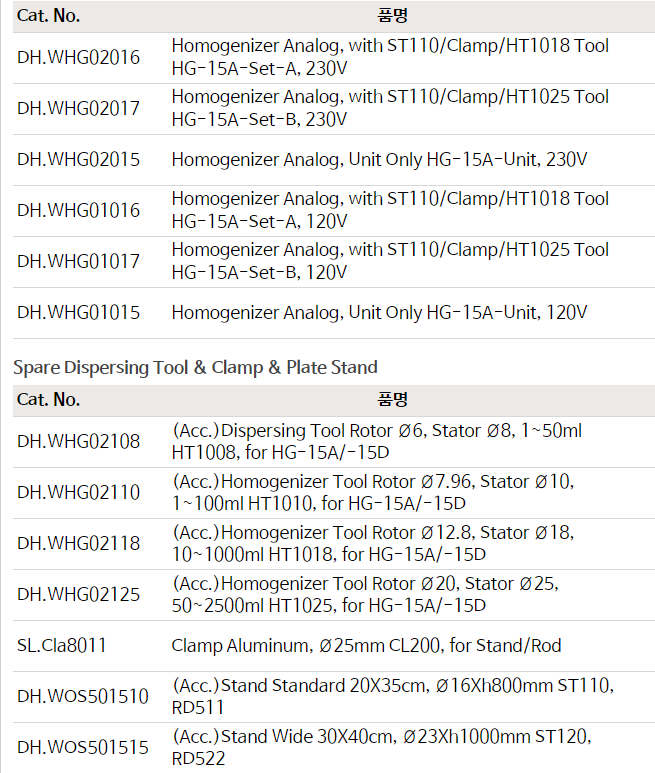Open catalog entry DH.WHG02015

(79, 160)
